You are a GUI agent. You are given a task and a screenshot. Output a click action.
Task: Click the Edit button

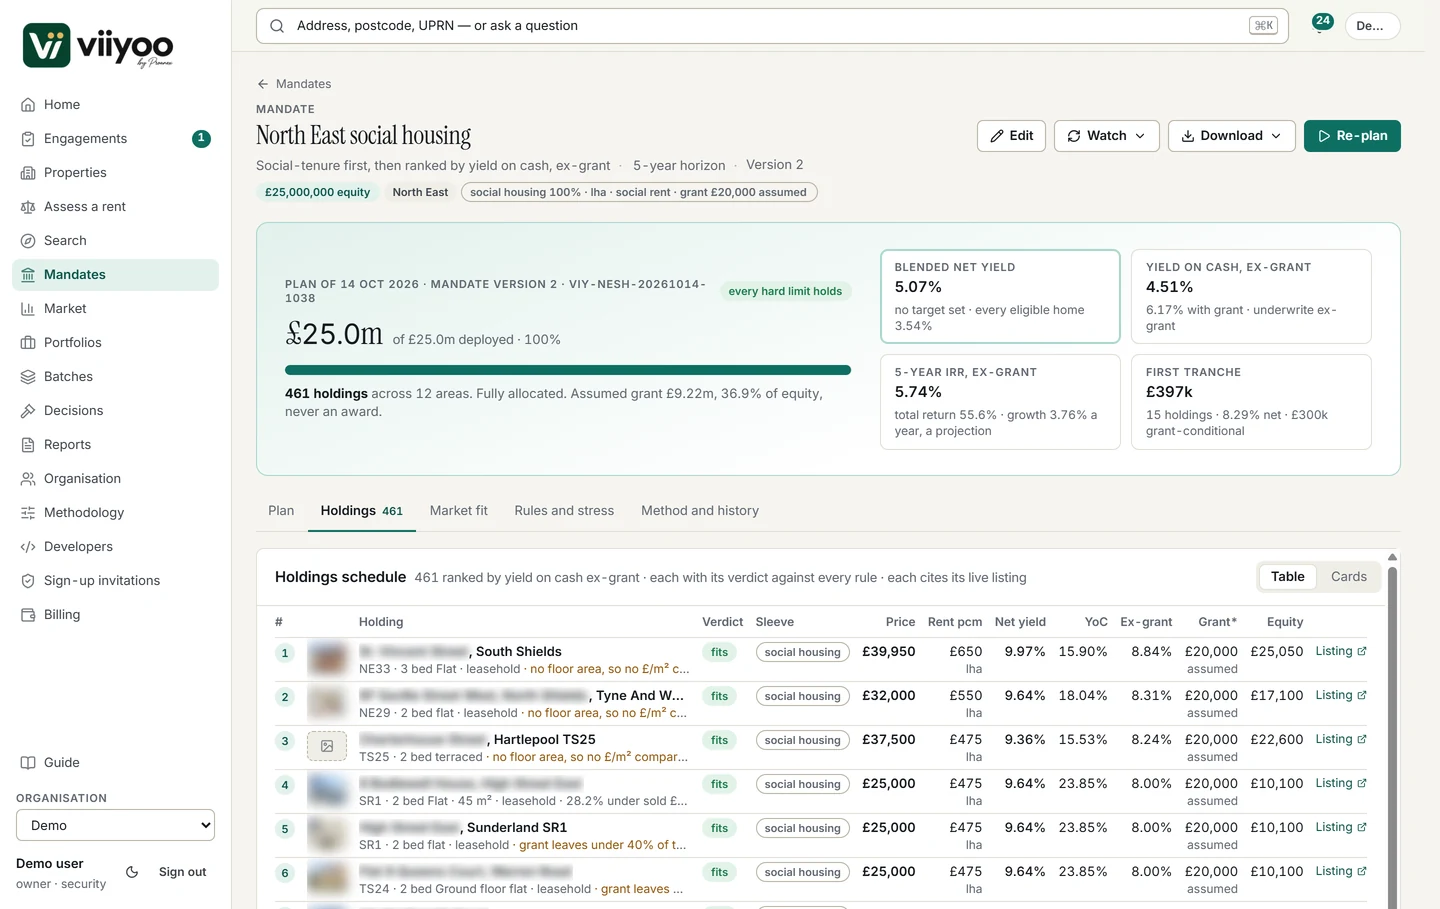point(1011,136)
